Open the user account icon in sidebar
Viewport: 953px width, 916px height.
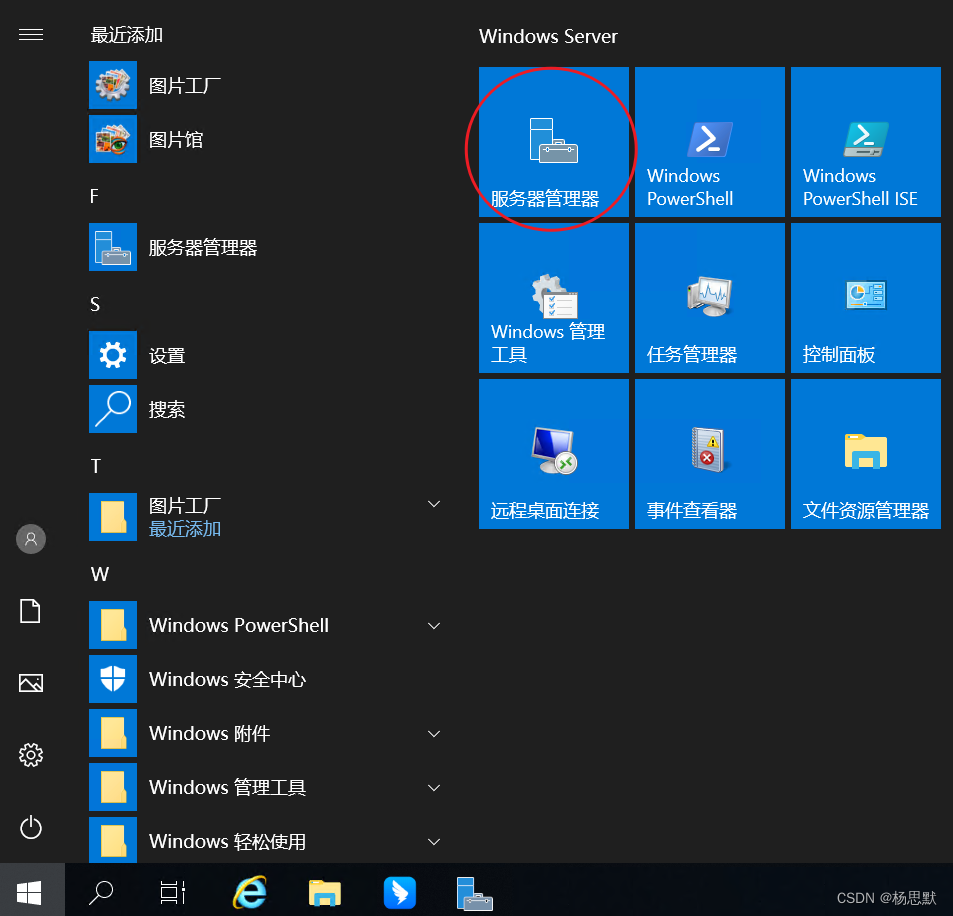(x=31, y=539)
